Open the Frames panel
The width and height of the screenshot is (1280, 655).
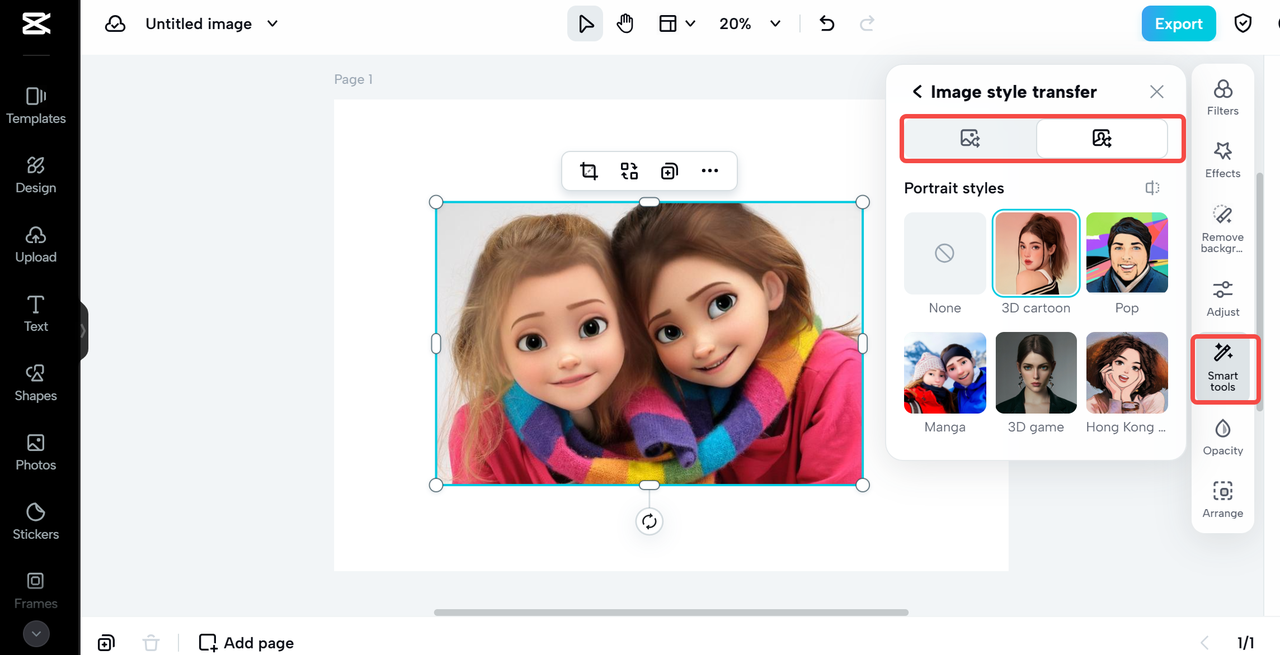pyautogui.click(x=36, y=590)
